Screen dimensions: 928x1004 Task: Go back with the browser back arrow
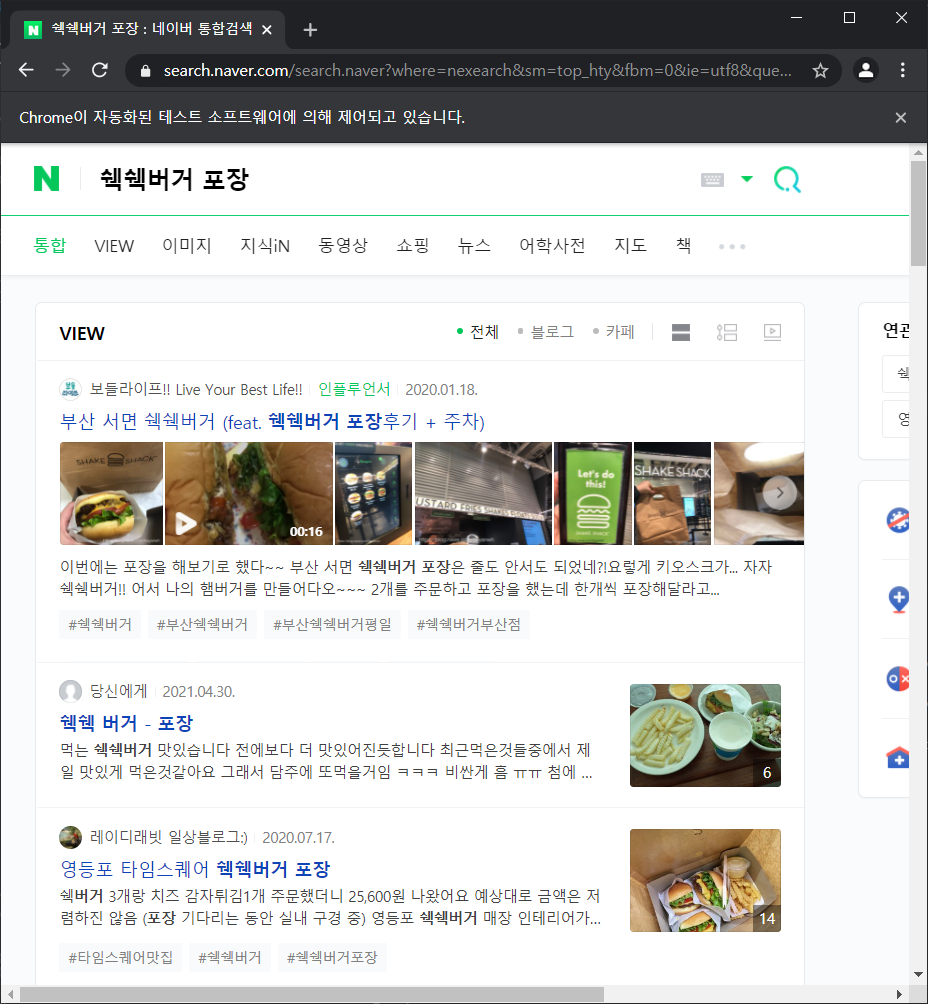[26, 70]
